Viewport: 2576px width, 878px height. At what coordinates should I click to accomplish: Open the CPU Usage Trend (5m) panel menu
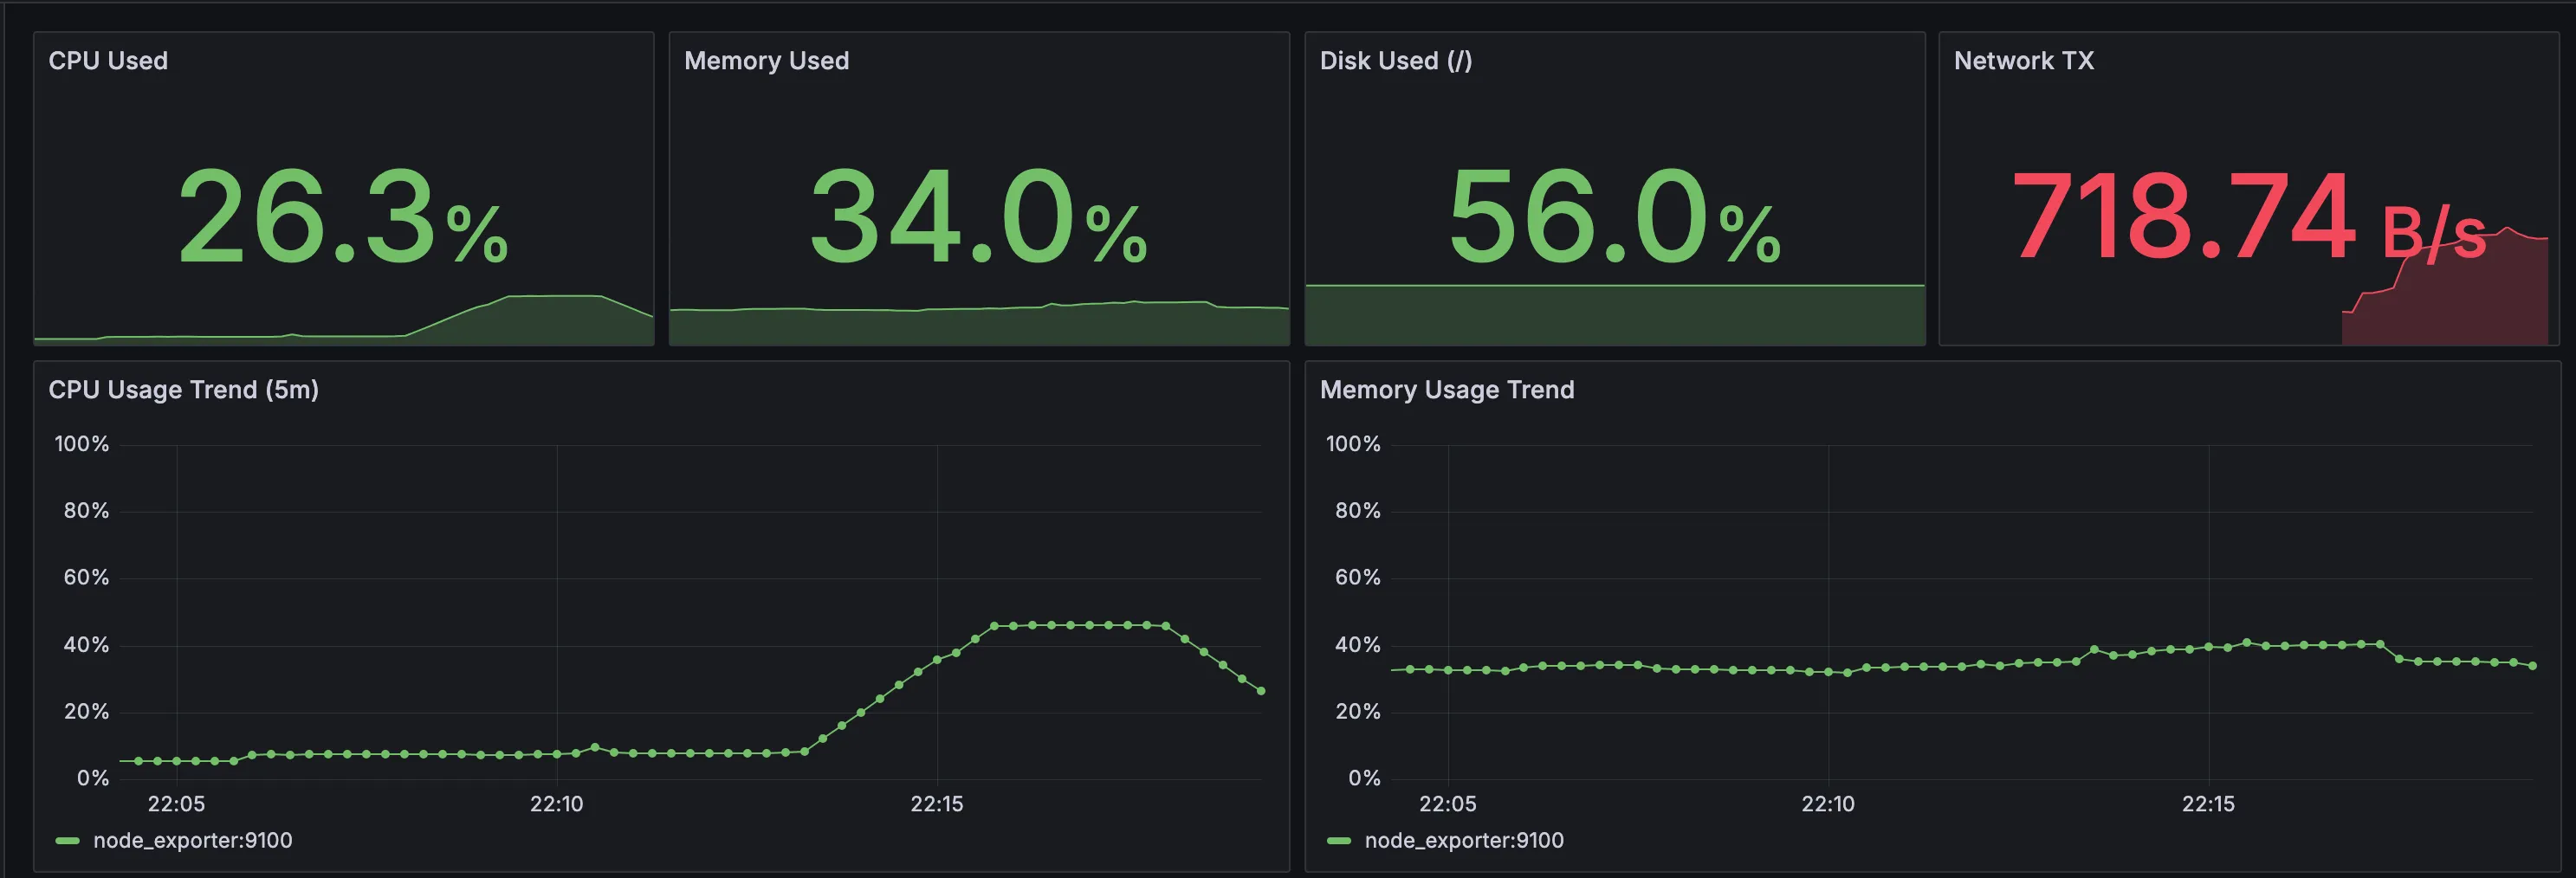point(184,390)
